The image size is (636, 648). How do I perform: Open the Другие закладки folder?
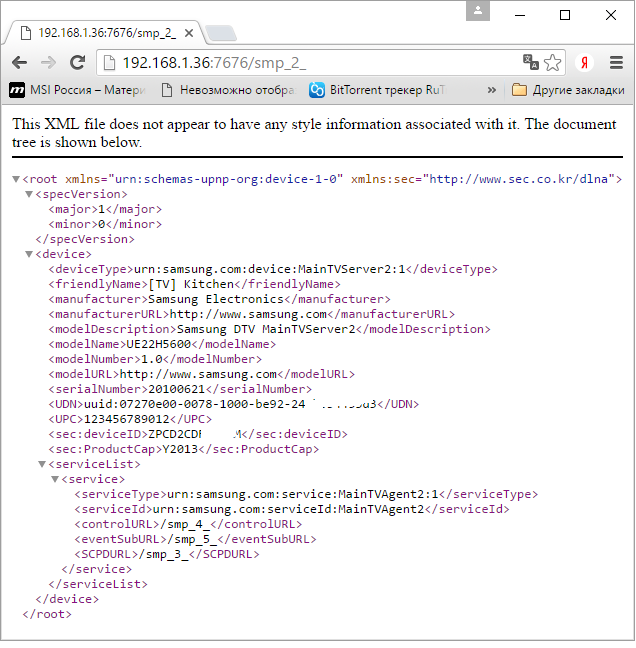click(x=568, y=90)
